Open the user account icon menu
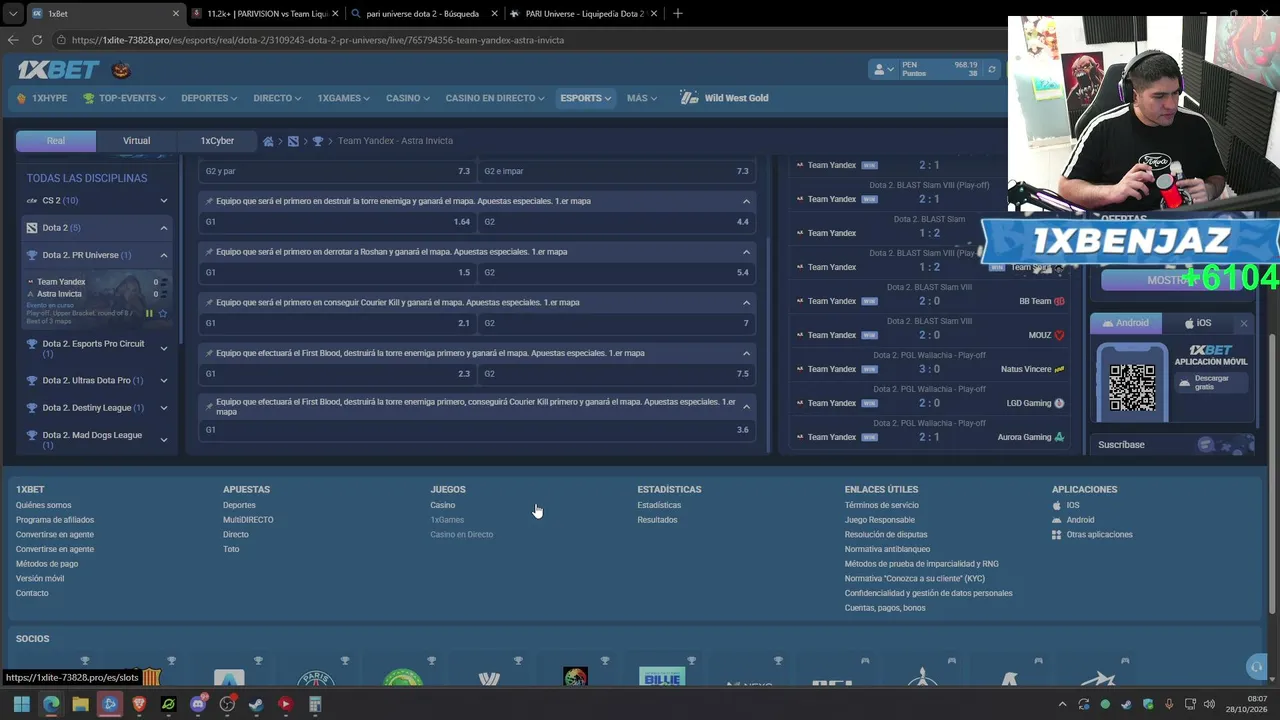This screenshot has height=720, width=1280. (883, 69)
